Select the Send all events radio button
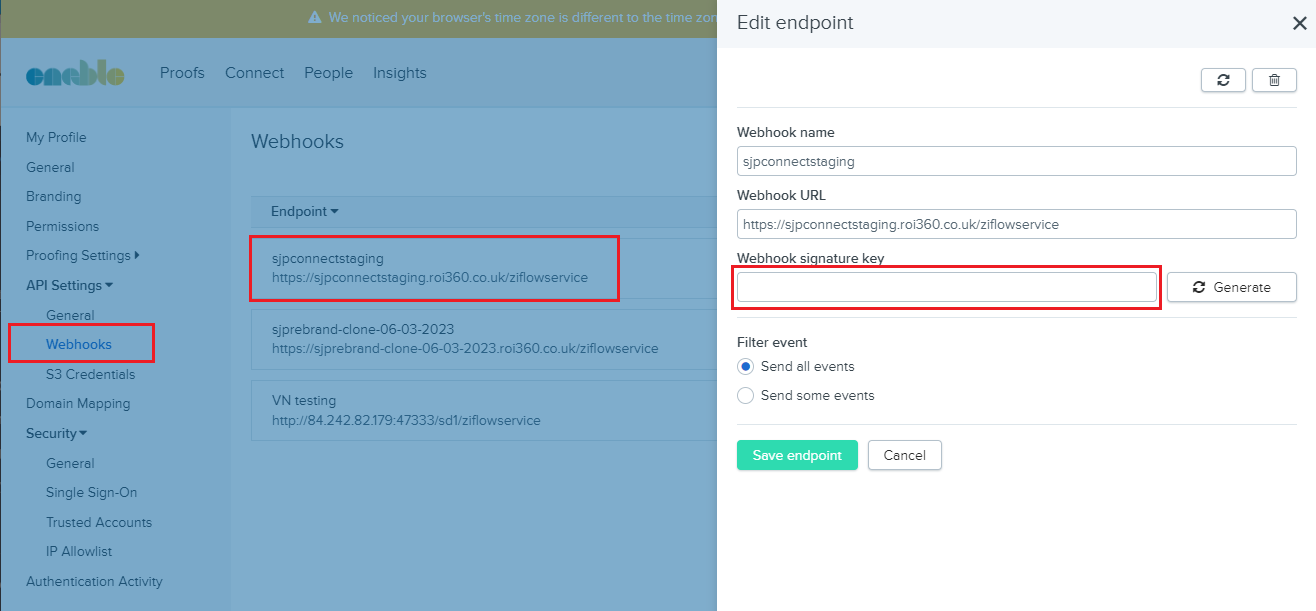This screenshot has height=611, width=1316. [745, 366]
